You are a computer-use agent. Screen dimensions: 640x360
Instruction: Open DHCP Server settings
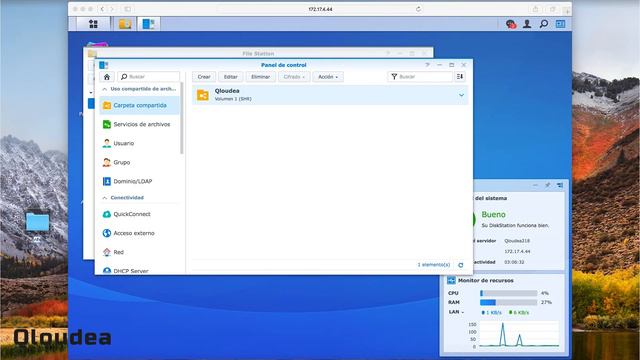pyautogui.click(x=140, y=270)
